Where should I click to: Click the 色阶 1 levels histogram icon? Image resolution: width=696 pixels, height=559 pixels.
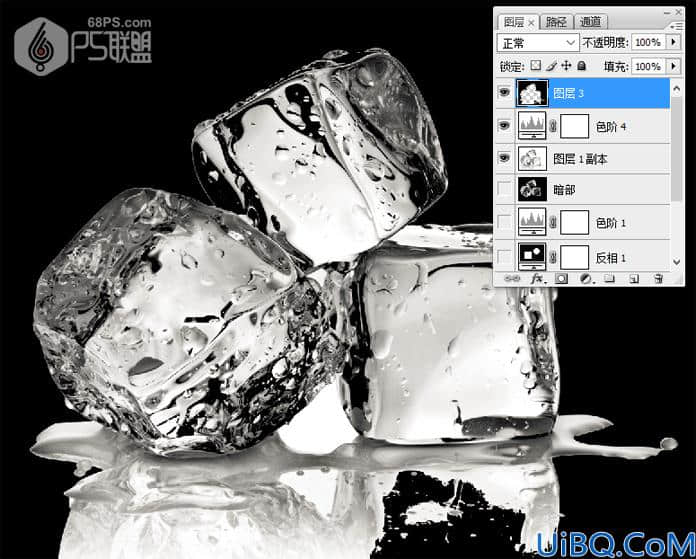pos(532,222)
